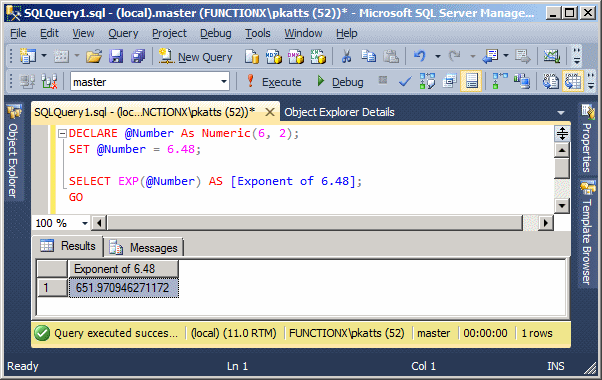Open the Undo history dropdown arrow
Viewport: 602px width, 380px height.
point(437,56)
